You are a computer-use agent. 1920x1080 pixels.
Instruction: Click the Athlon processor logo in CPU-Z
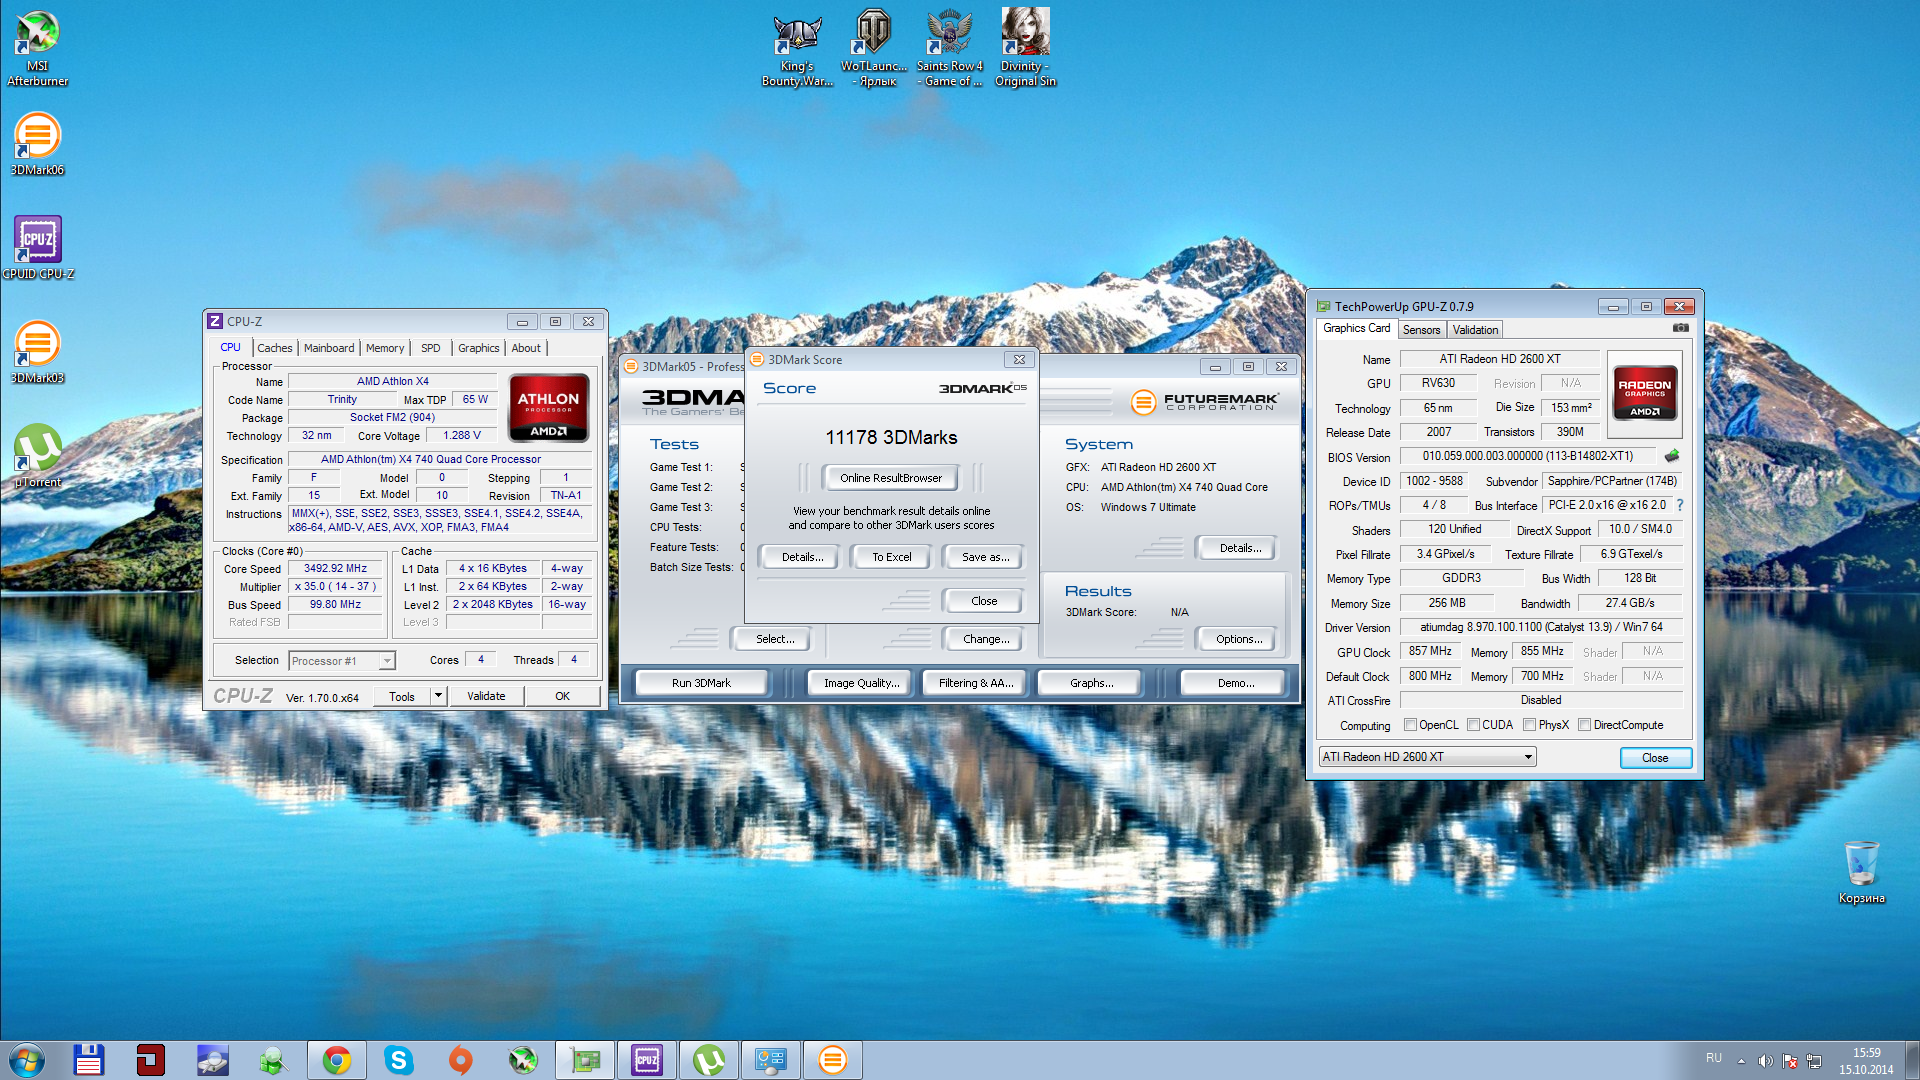point(548,408)
